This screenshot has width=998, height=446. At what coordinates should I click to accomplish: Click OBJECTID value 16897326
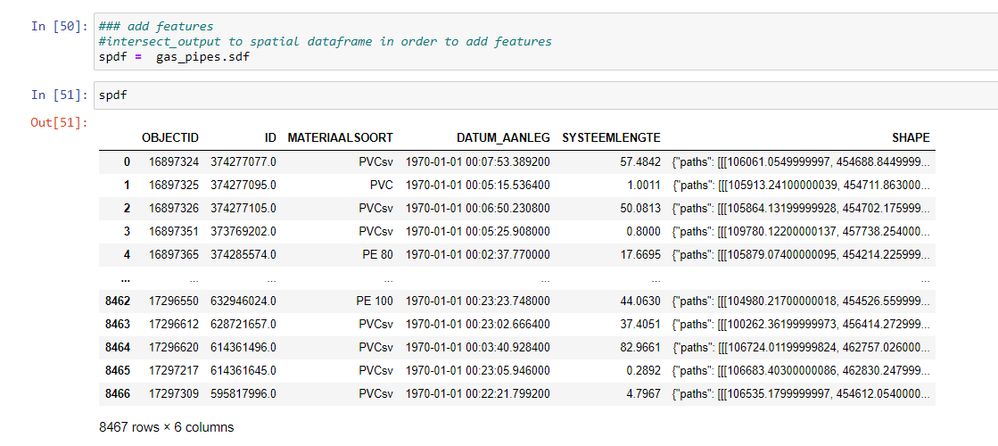[x=174, y=208]
